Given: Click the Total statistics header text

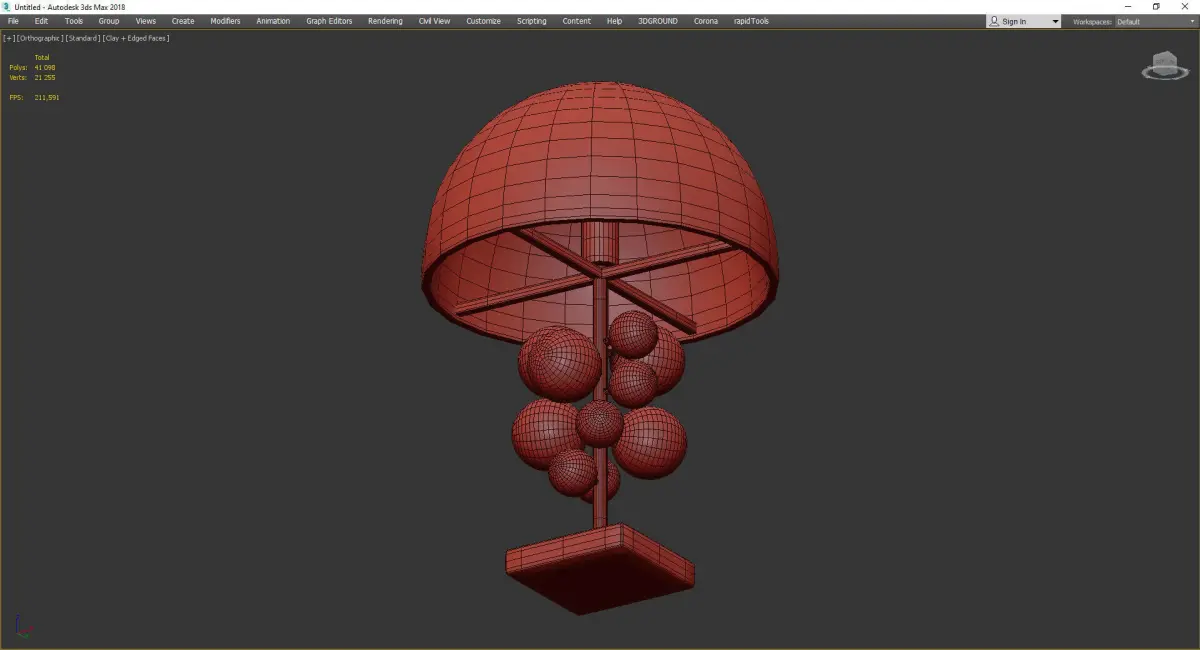Looking at the screenshot, I should tap(42, 57).
